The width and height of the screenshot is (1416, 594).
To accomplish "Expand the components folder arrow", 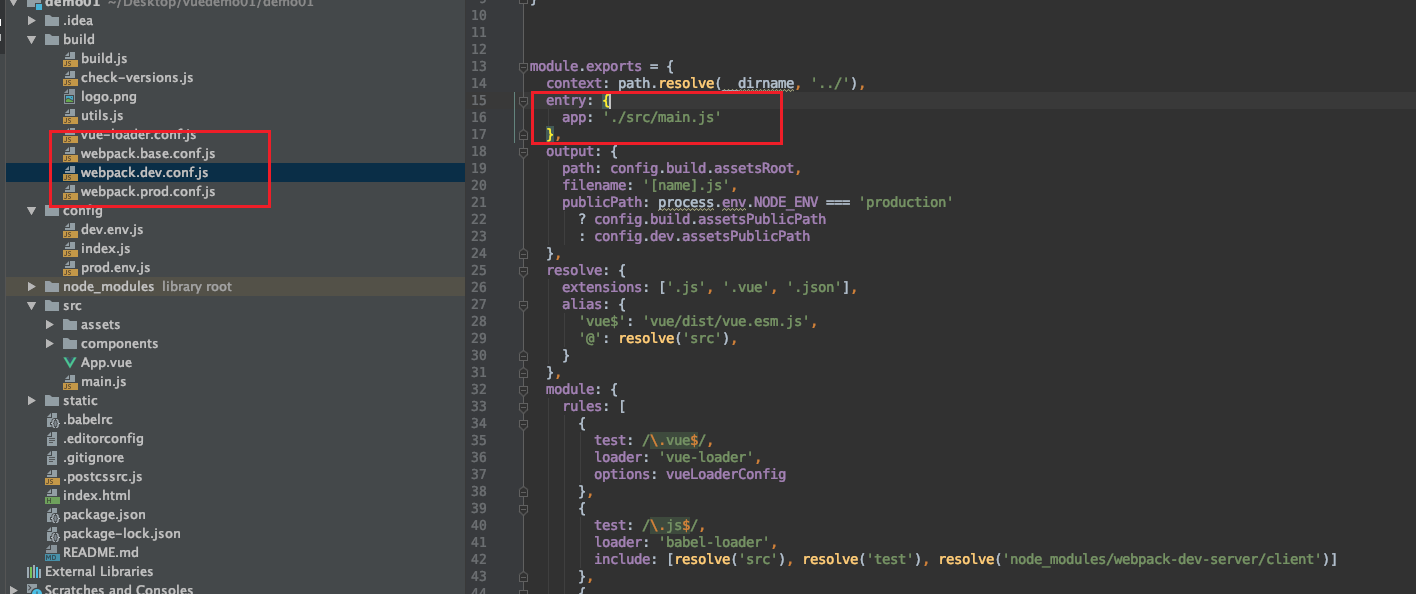I will [51, 344].
